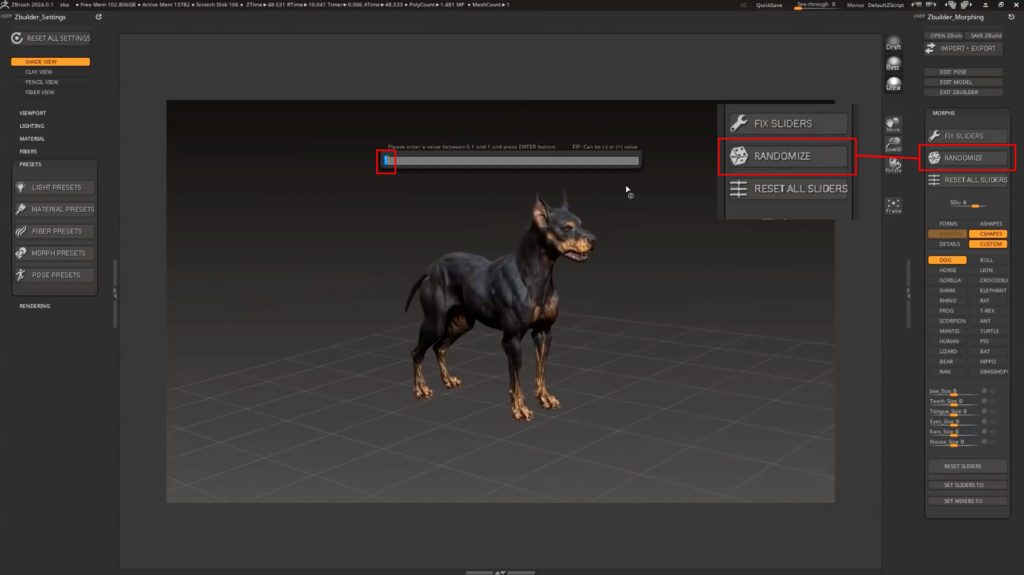This screenshot has height=575, width=1024.
Task: Expand the Lighting settings section
Action: point(32,126)
